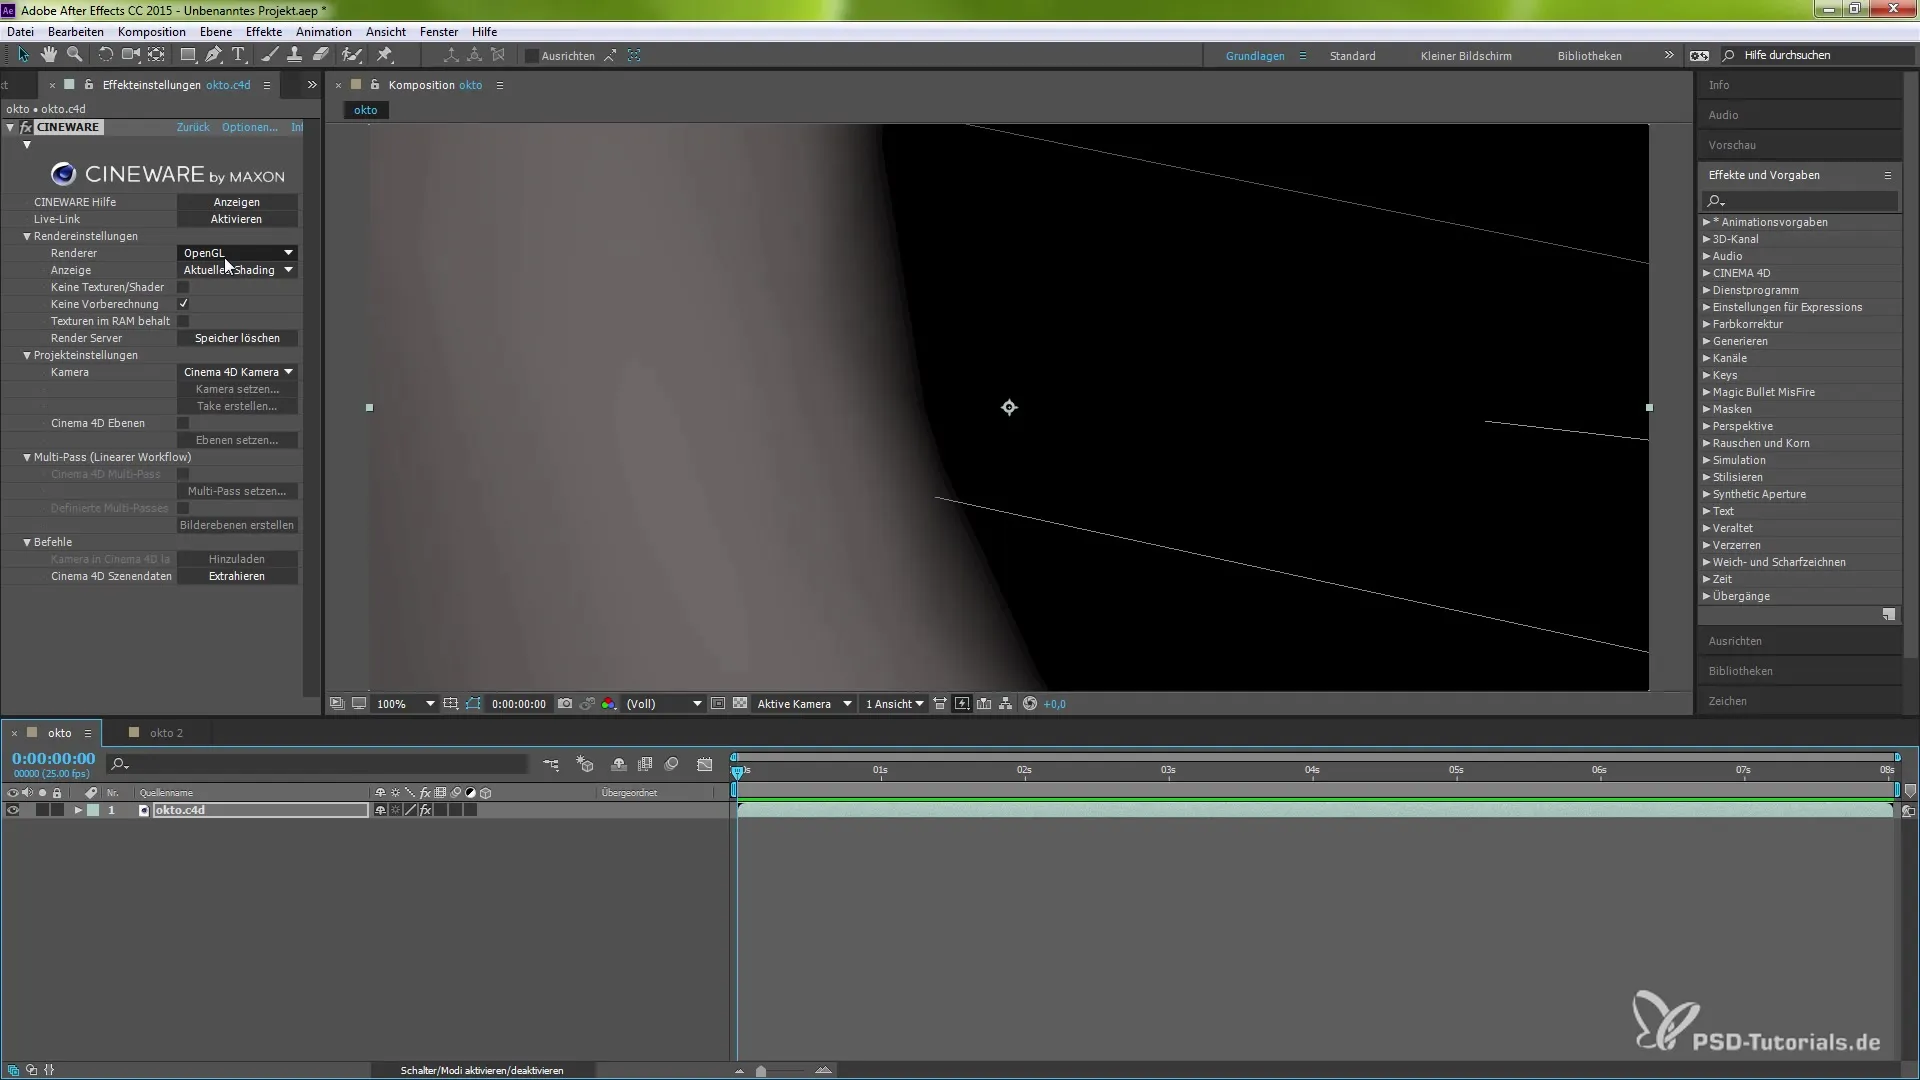This screenshot has width=1920, height=1080.
Task: Click okto.c4d layer label color swatch
Action: tap(93, 810)
